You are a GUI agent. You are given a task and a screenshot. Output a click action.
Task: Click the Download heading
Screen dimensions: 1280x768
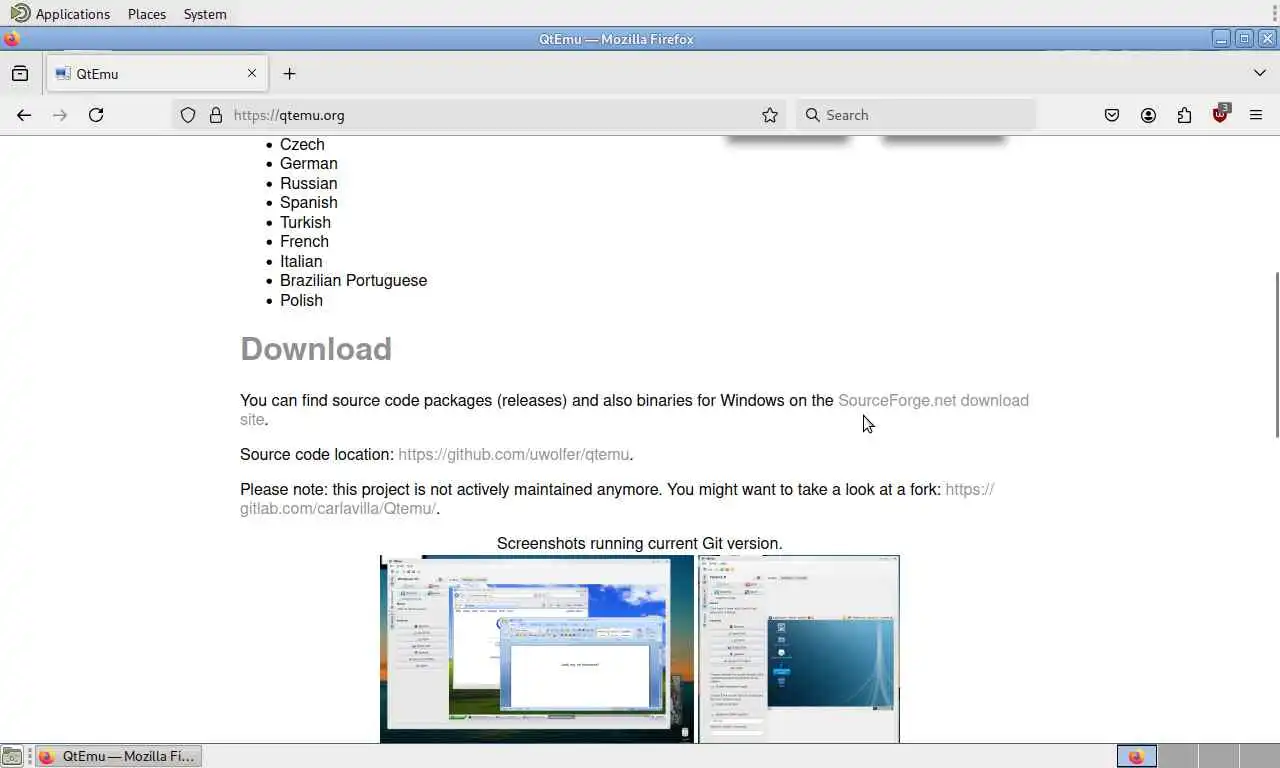click(x=316, y=349)
